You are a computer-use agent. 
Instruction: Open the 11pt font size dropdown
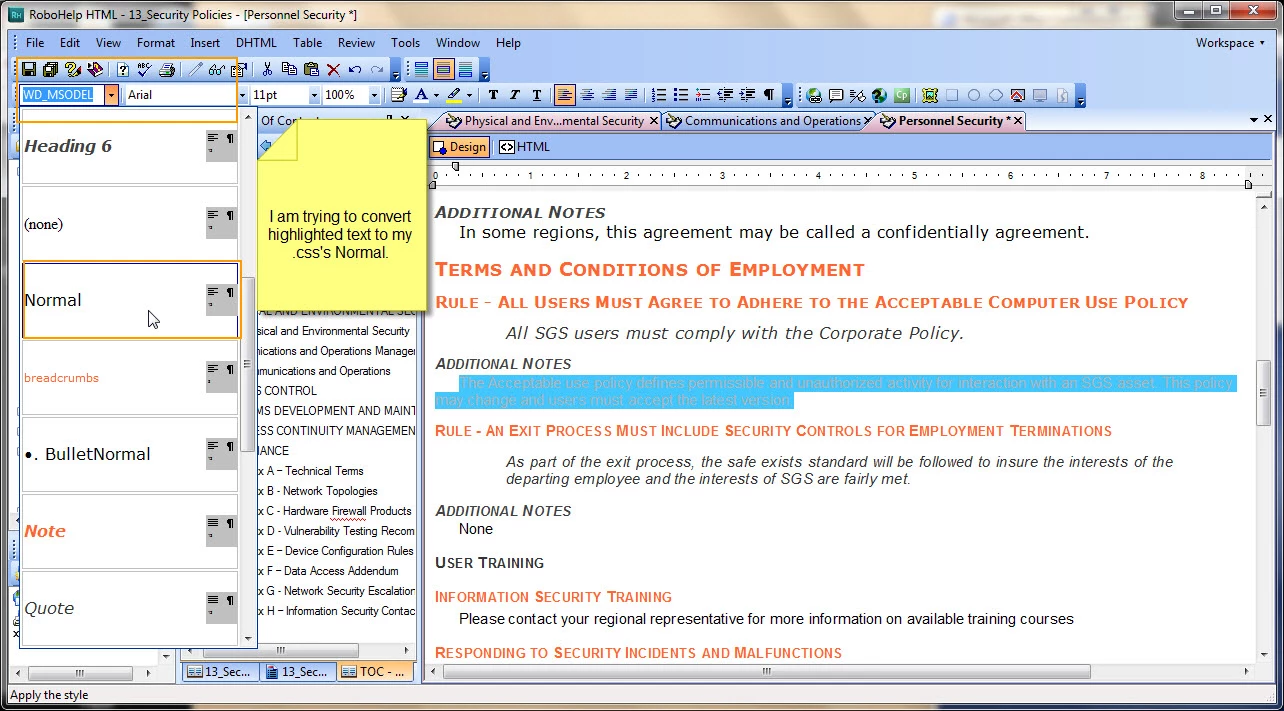point(314,95)
